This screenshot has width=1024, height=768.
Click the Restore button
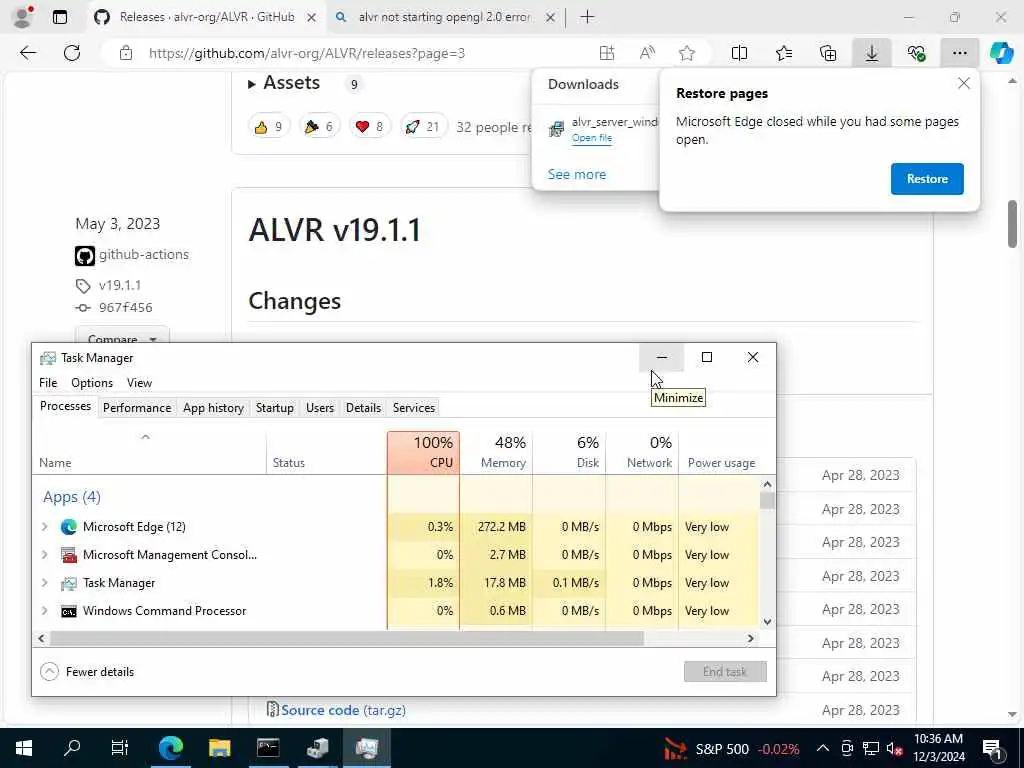click(927, 179)
